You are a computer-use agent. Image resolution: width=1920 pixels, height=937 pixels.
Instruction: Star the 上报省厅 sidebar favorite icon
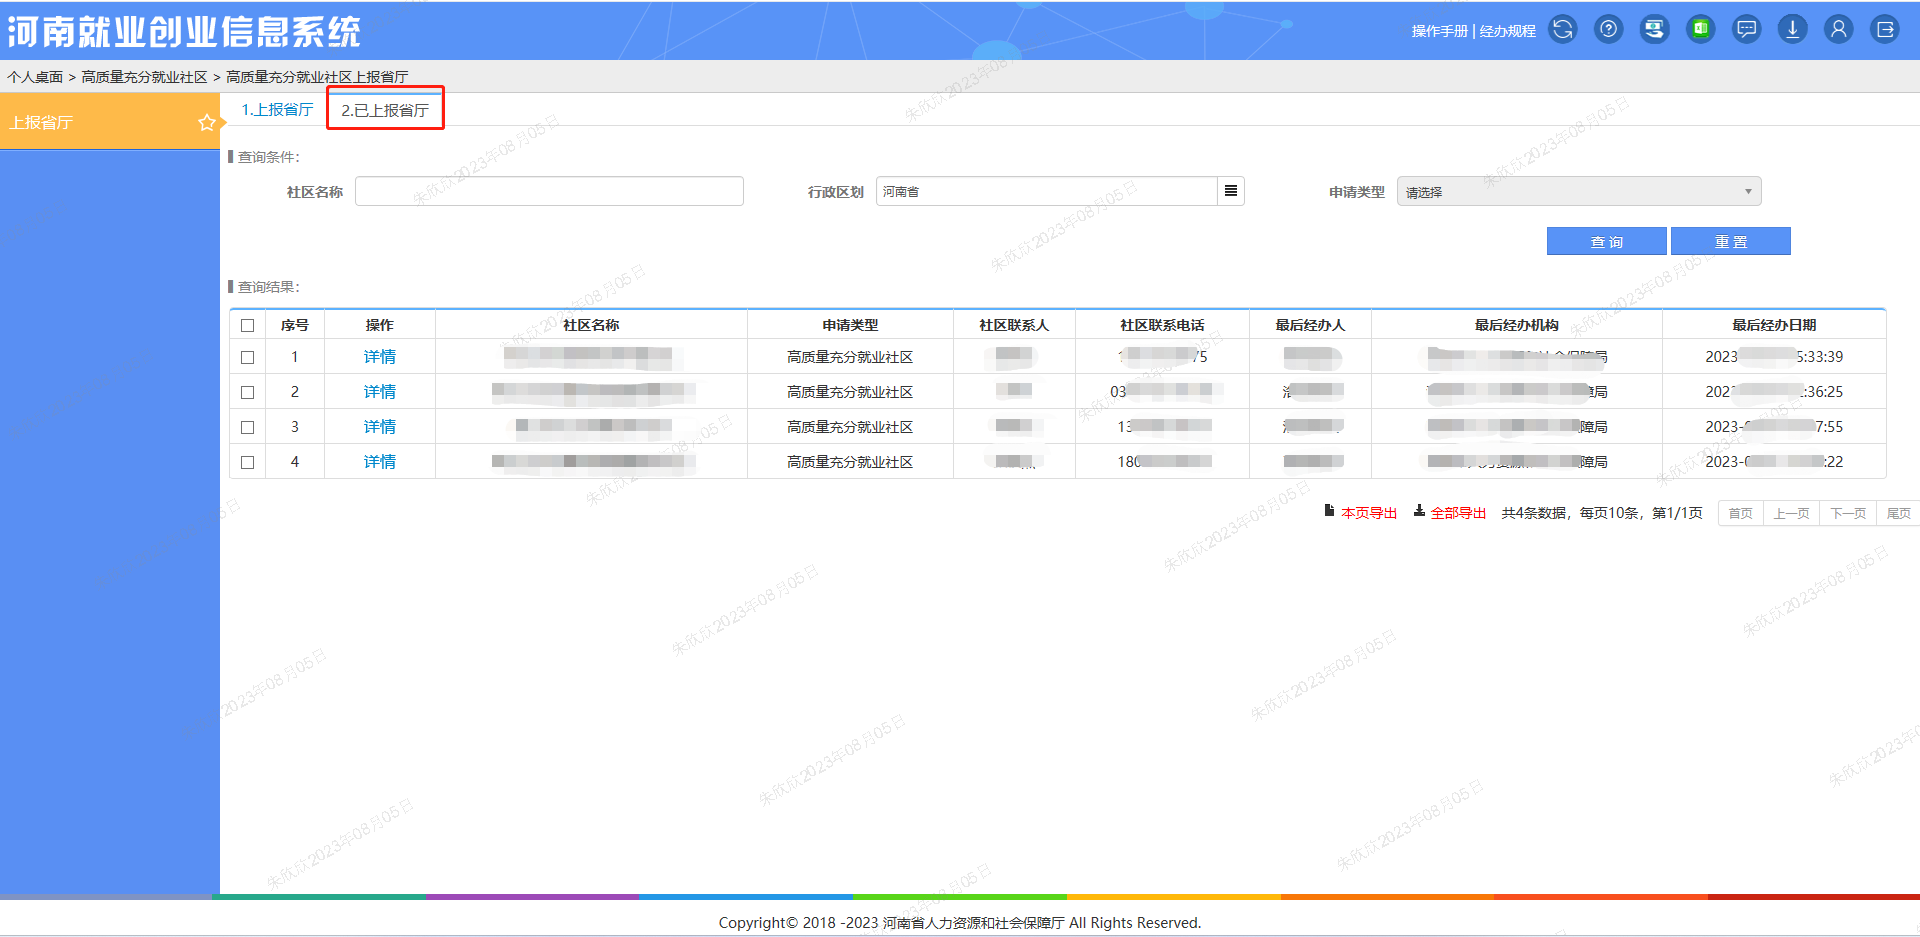pos(207,122)
